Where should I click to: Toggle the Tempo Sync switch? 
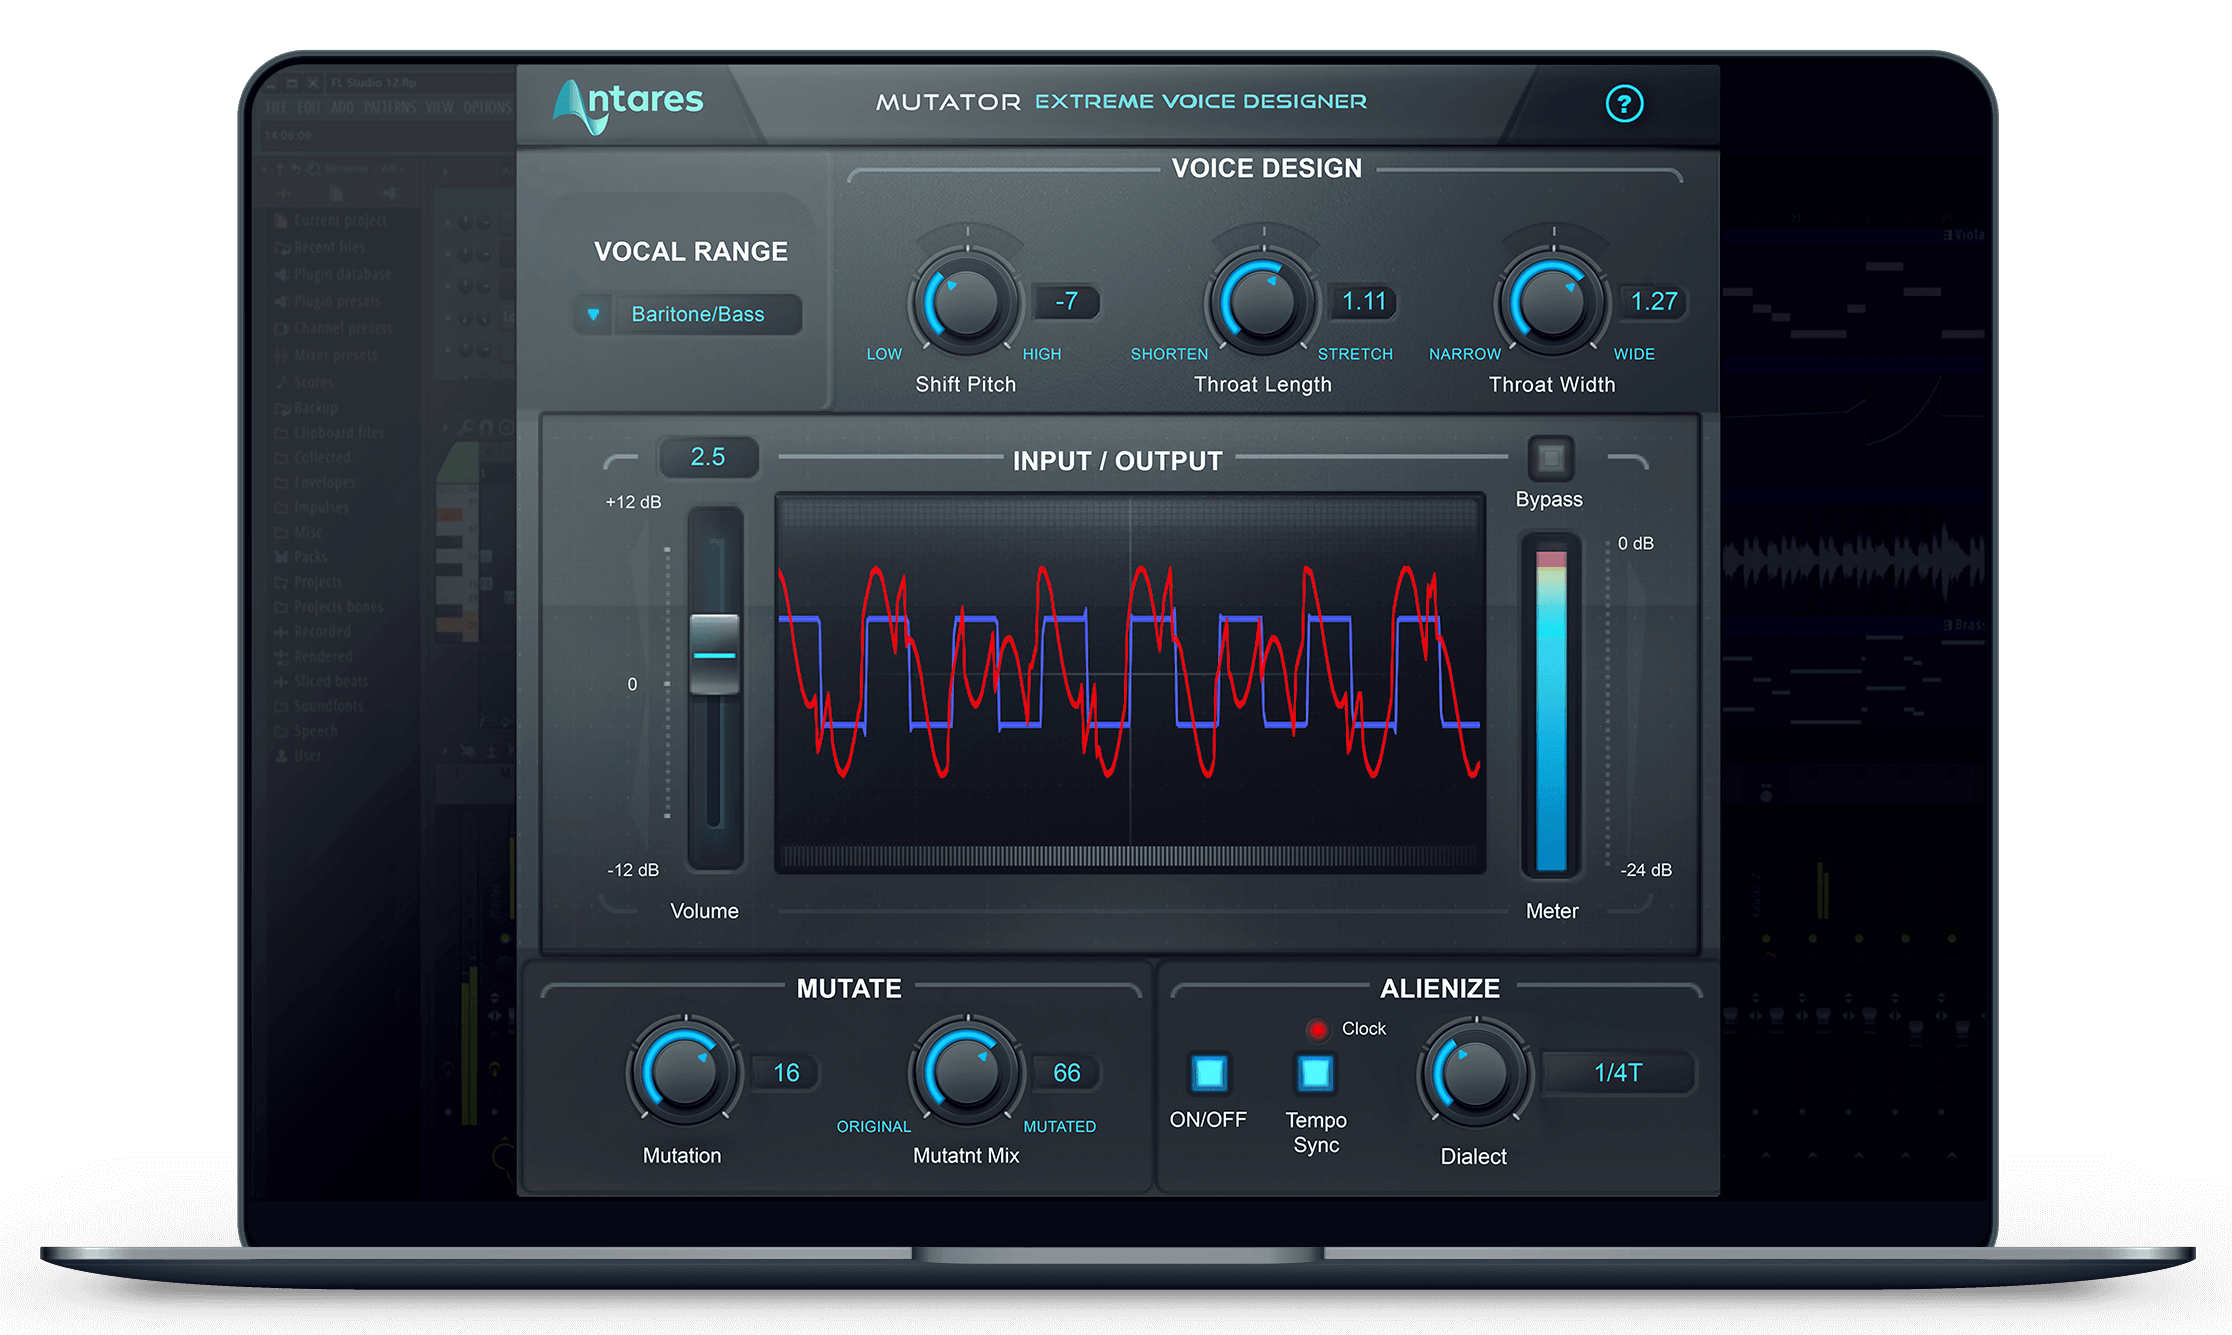1315,1073
